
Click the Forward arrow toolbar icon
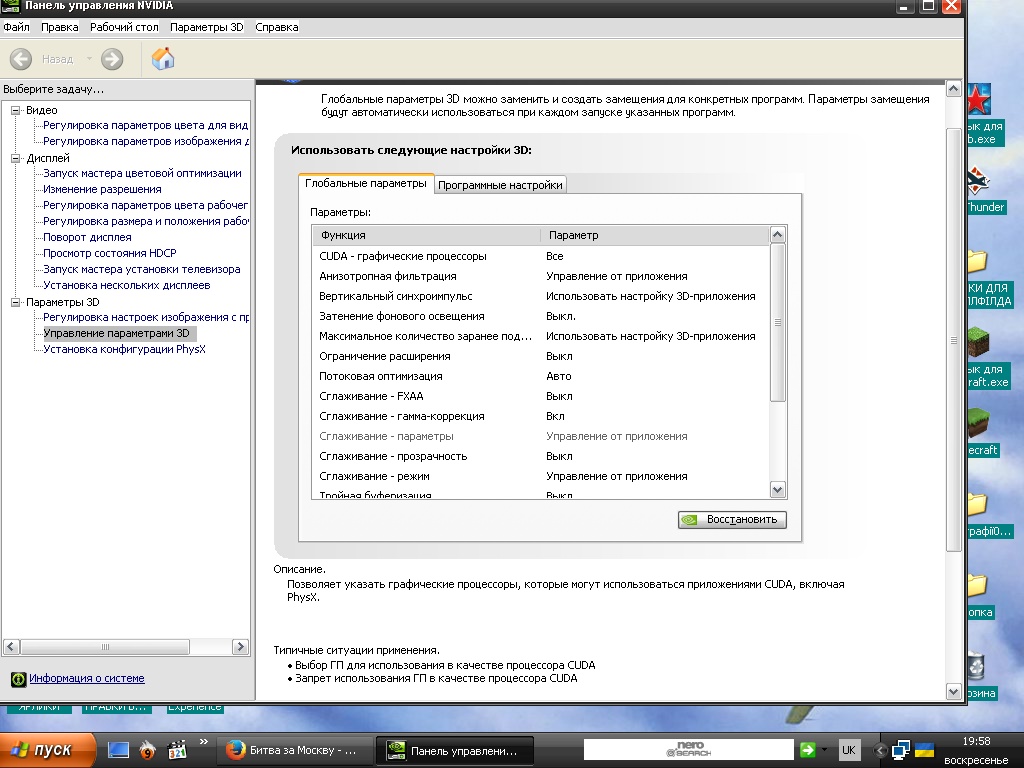[x=112, y=59]
